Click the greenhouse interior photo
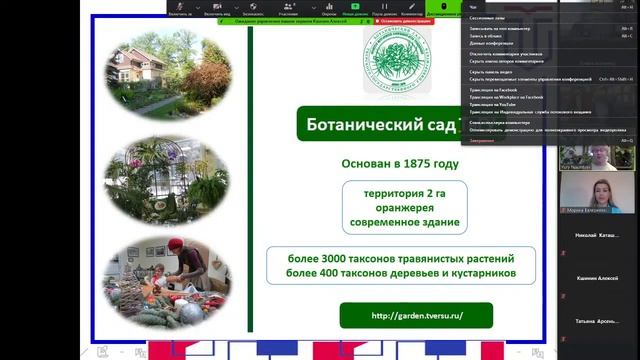The image size is (640, 360). tap(167, 180)
